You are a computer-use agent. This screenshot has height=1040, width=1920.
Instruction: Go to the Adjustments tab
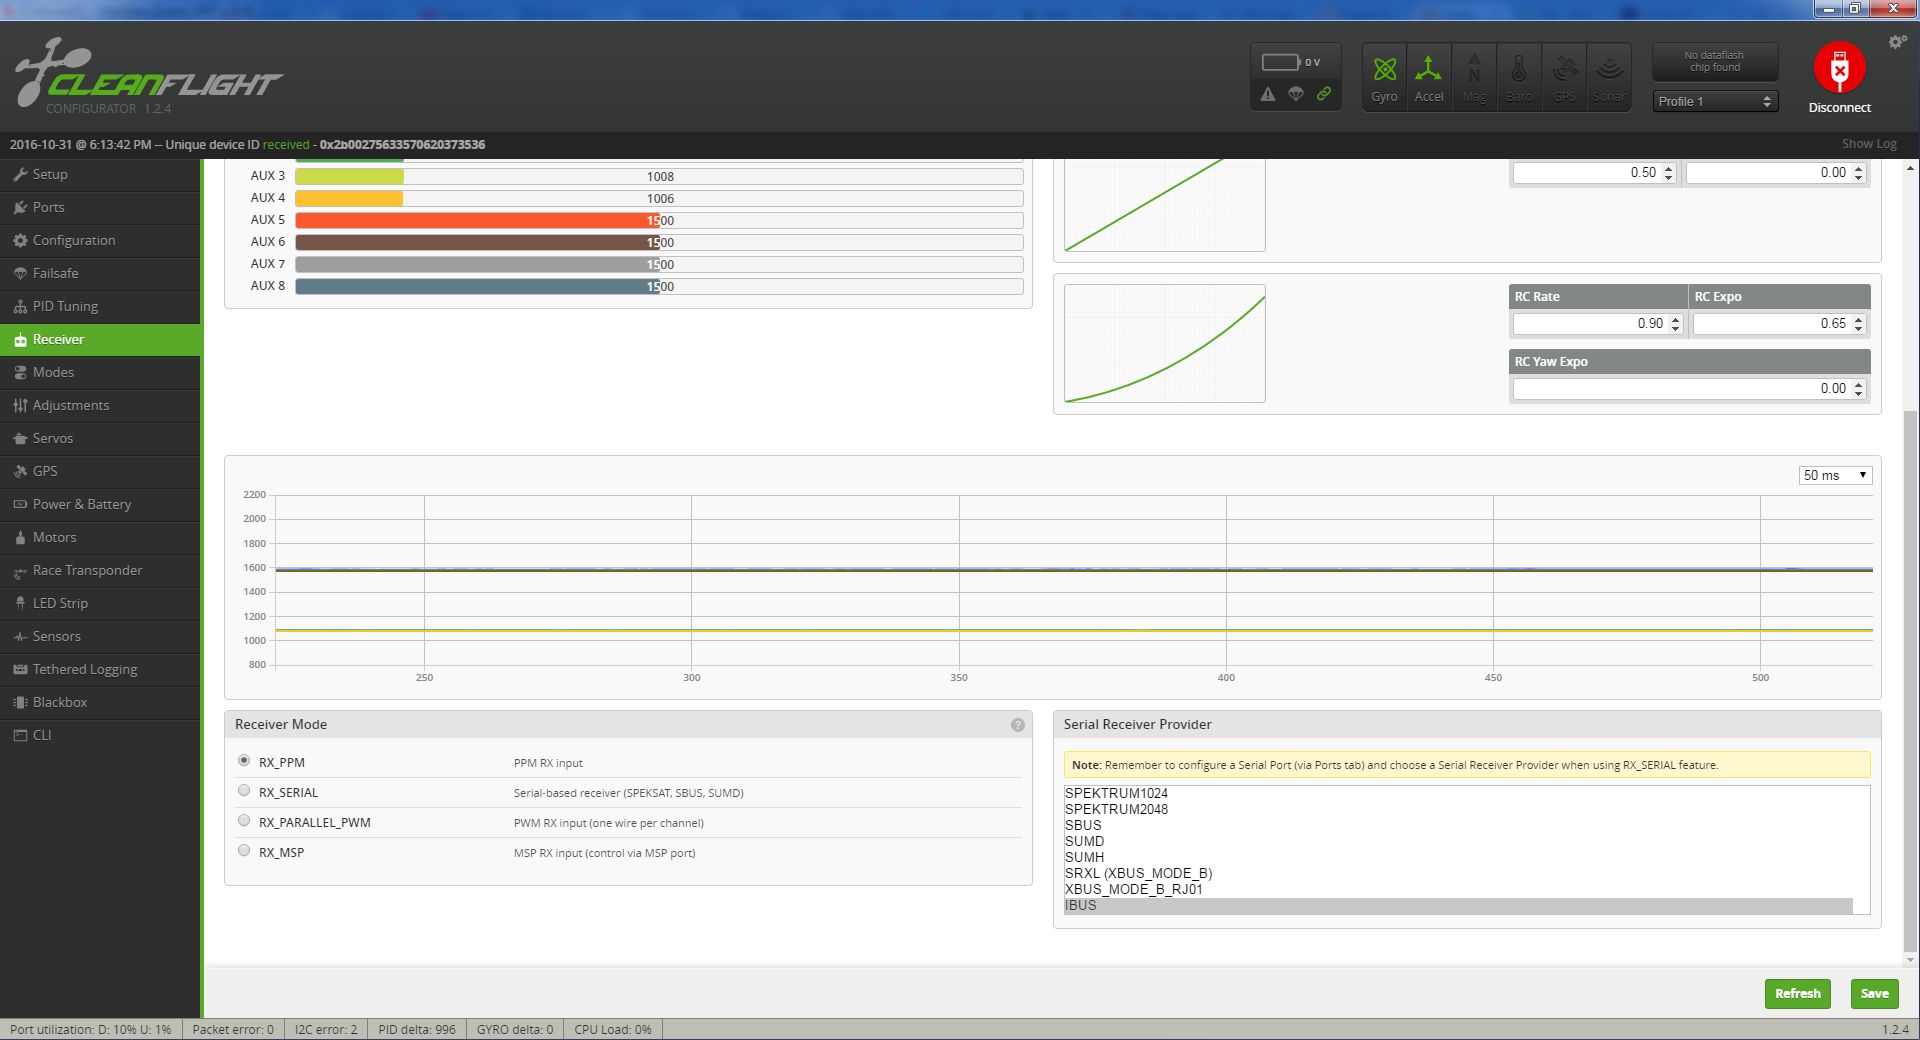tap(100, 405)
